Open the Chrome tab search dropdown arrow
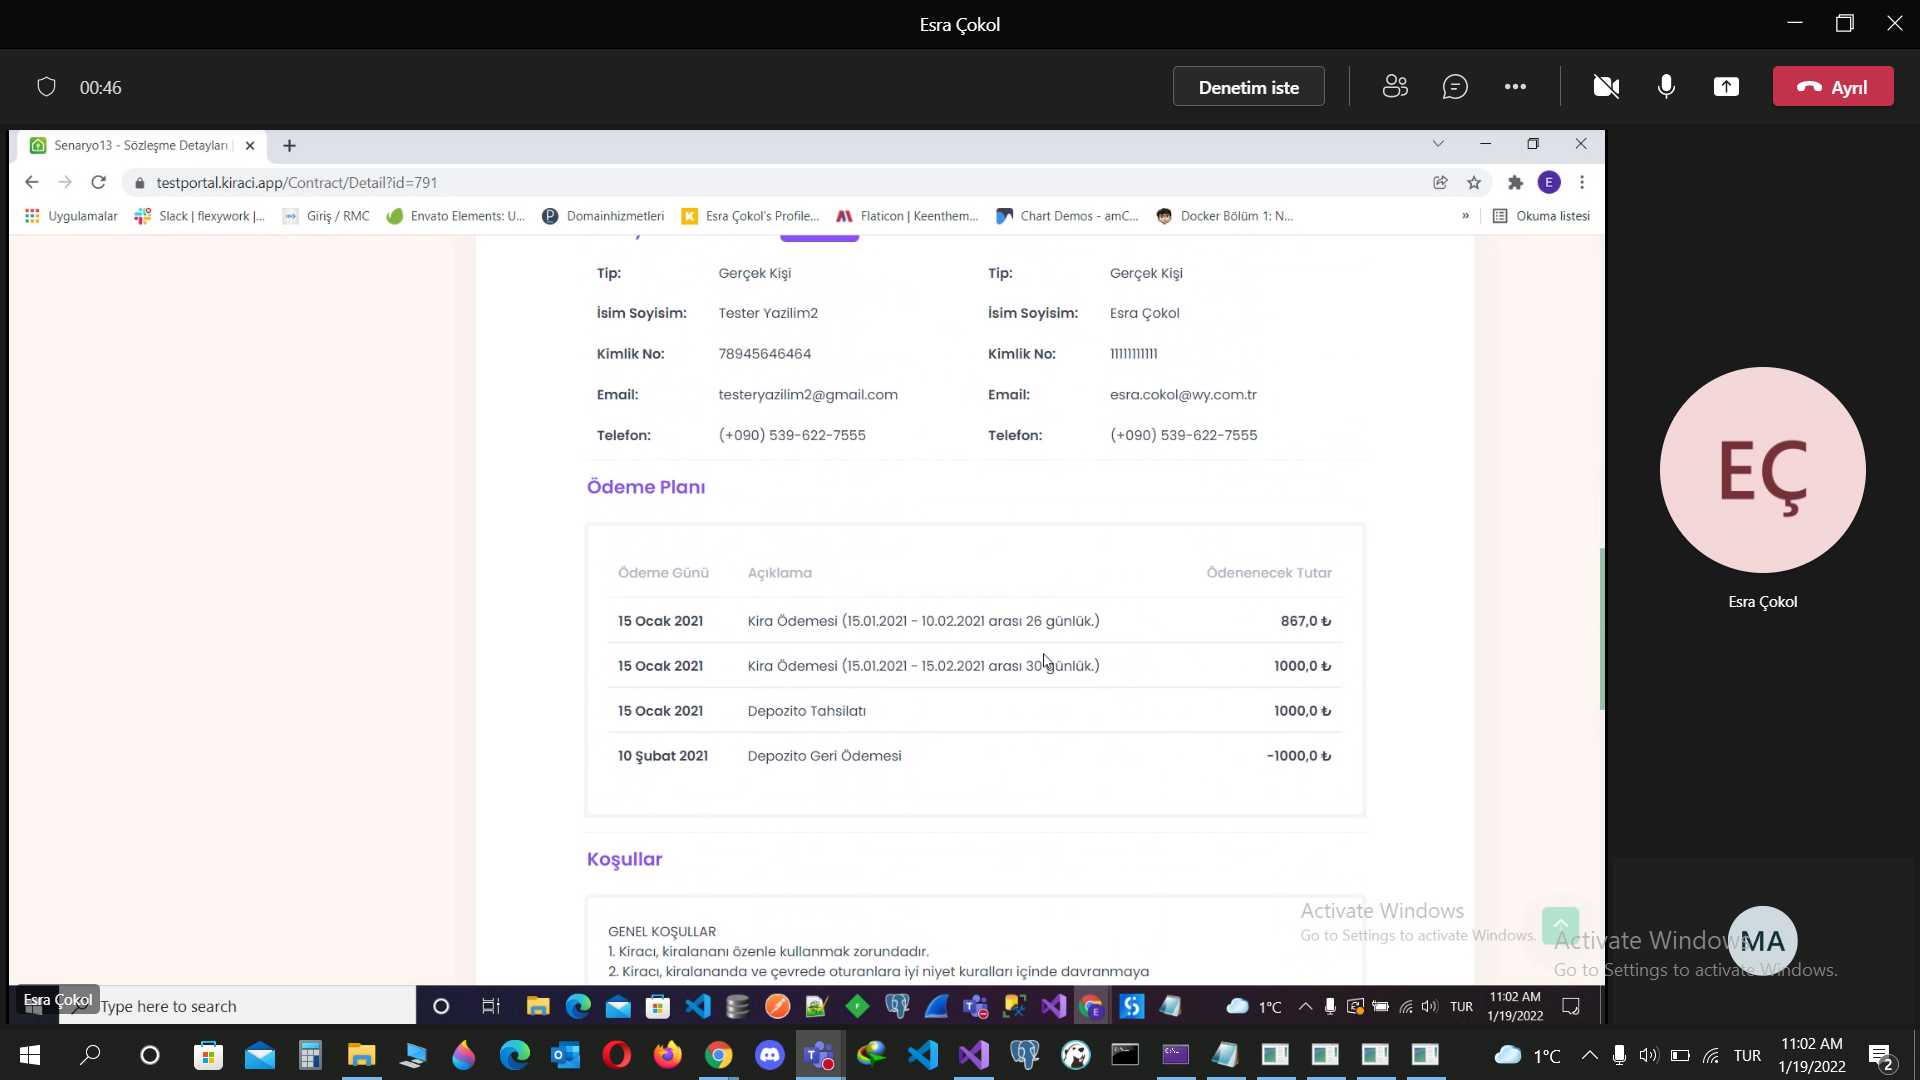The width and height of the screenshot is (1920, 1080). [1438, 144]
